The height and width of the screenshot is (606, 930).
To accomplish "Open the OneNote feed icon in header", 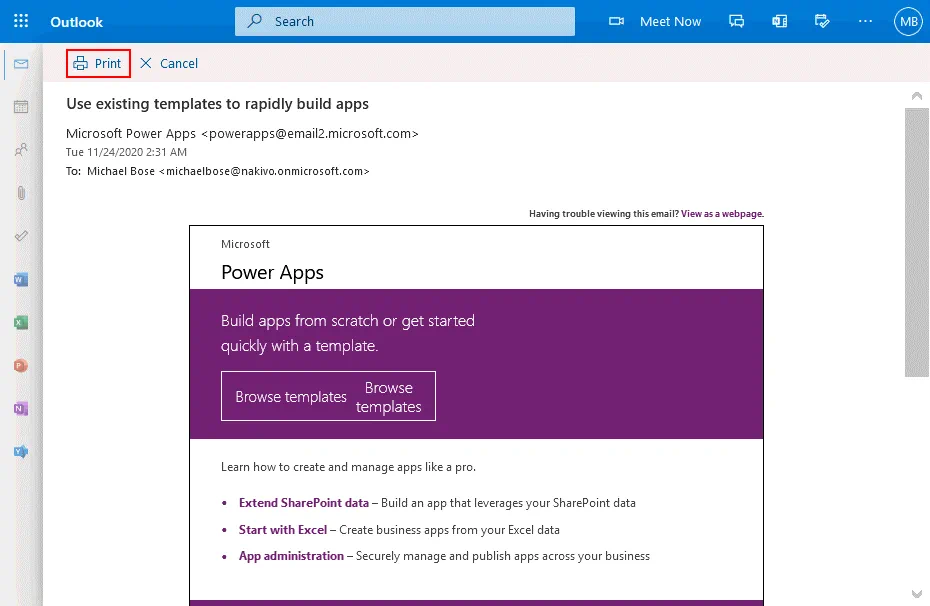I will pyautogui.click(x=780, y=21).
